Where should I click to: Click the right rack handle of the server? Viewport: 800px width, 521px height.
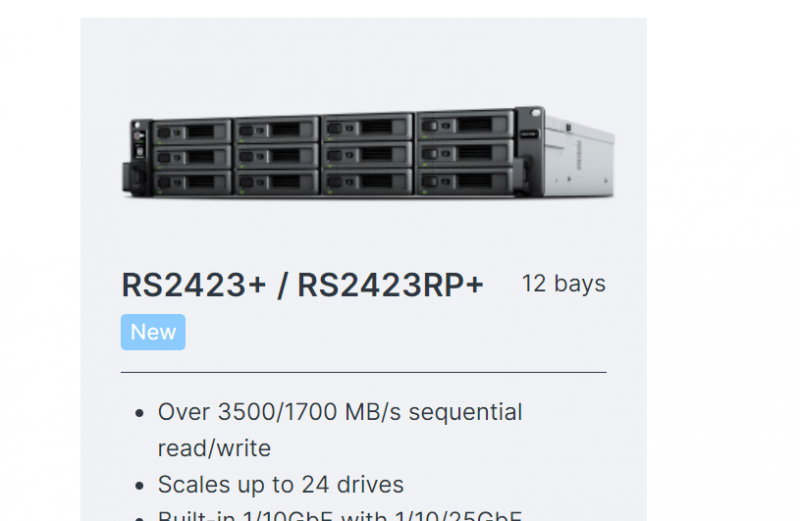(x=523, y=175)
